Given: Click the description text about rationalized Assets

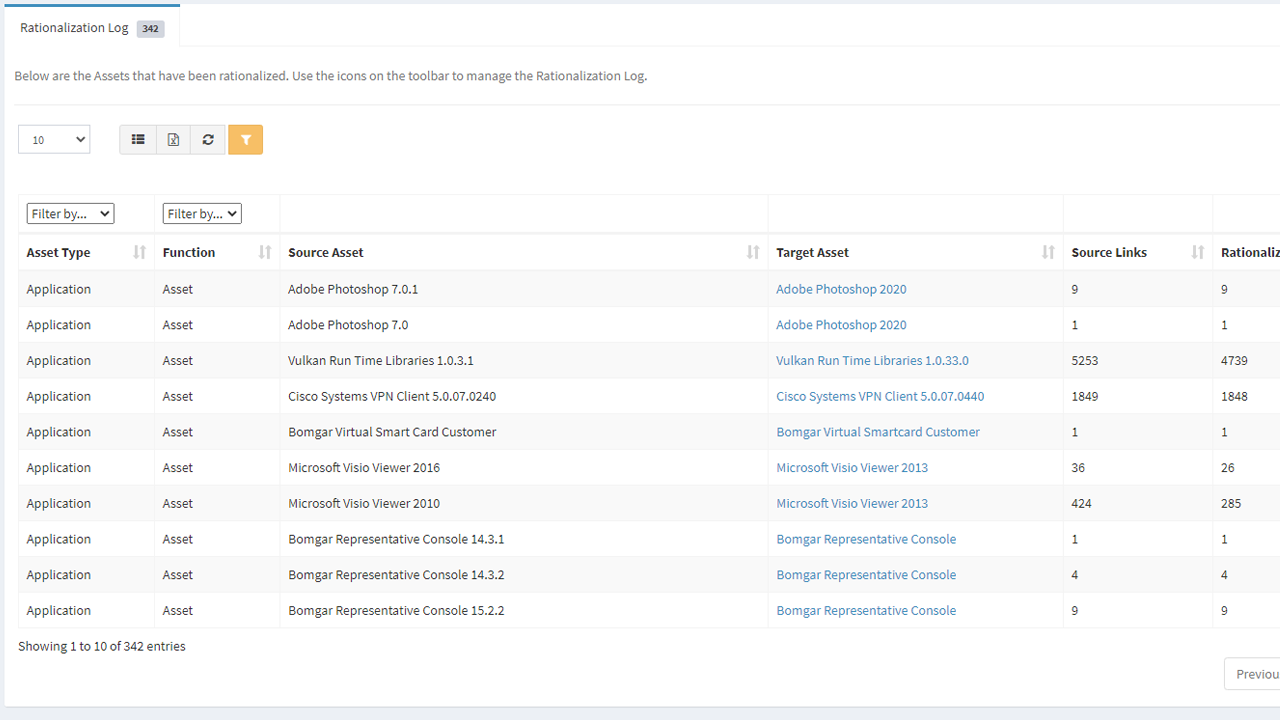Looking at the screenshot, I should (331, 76).
